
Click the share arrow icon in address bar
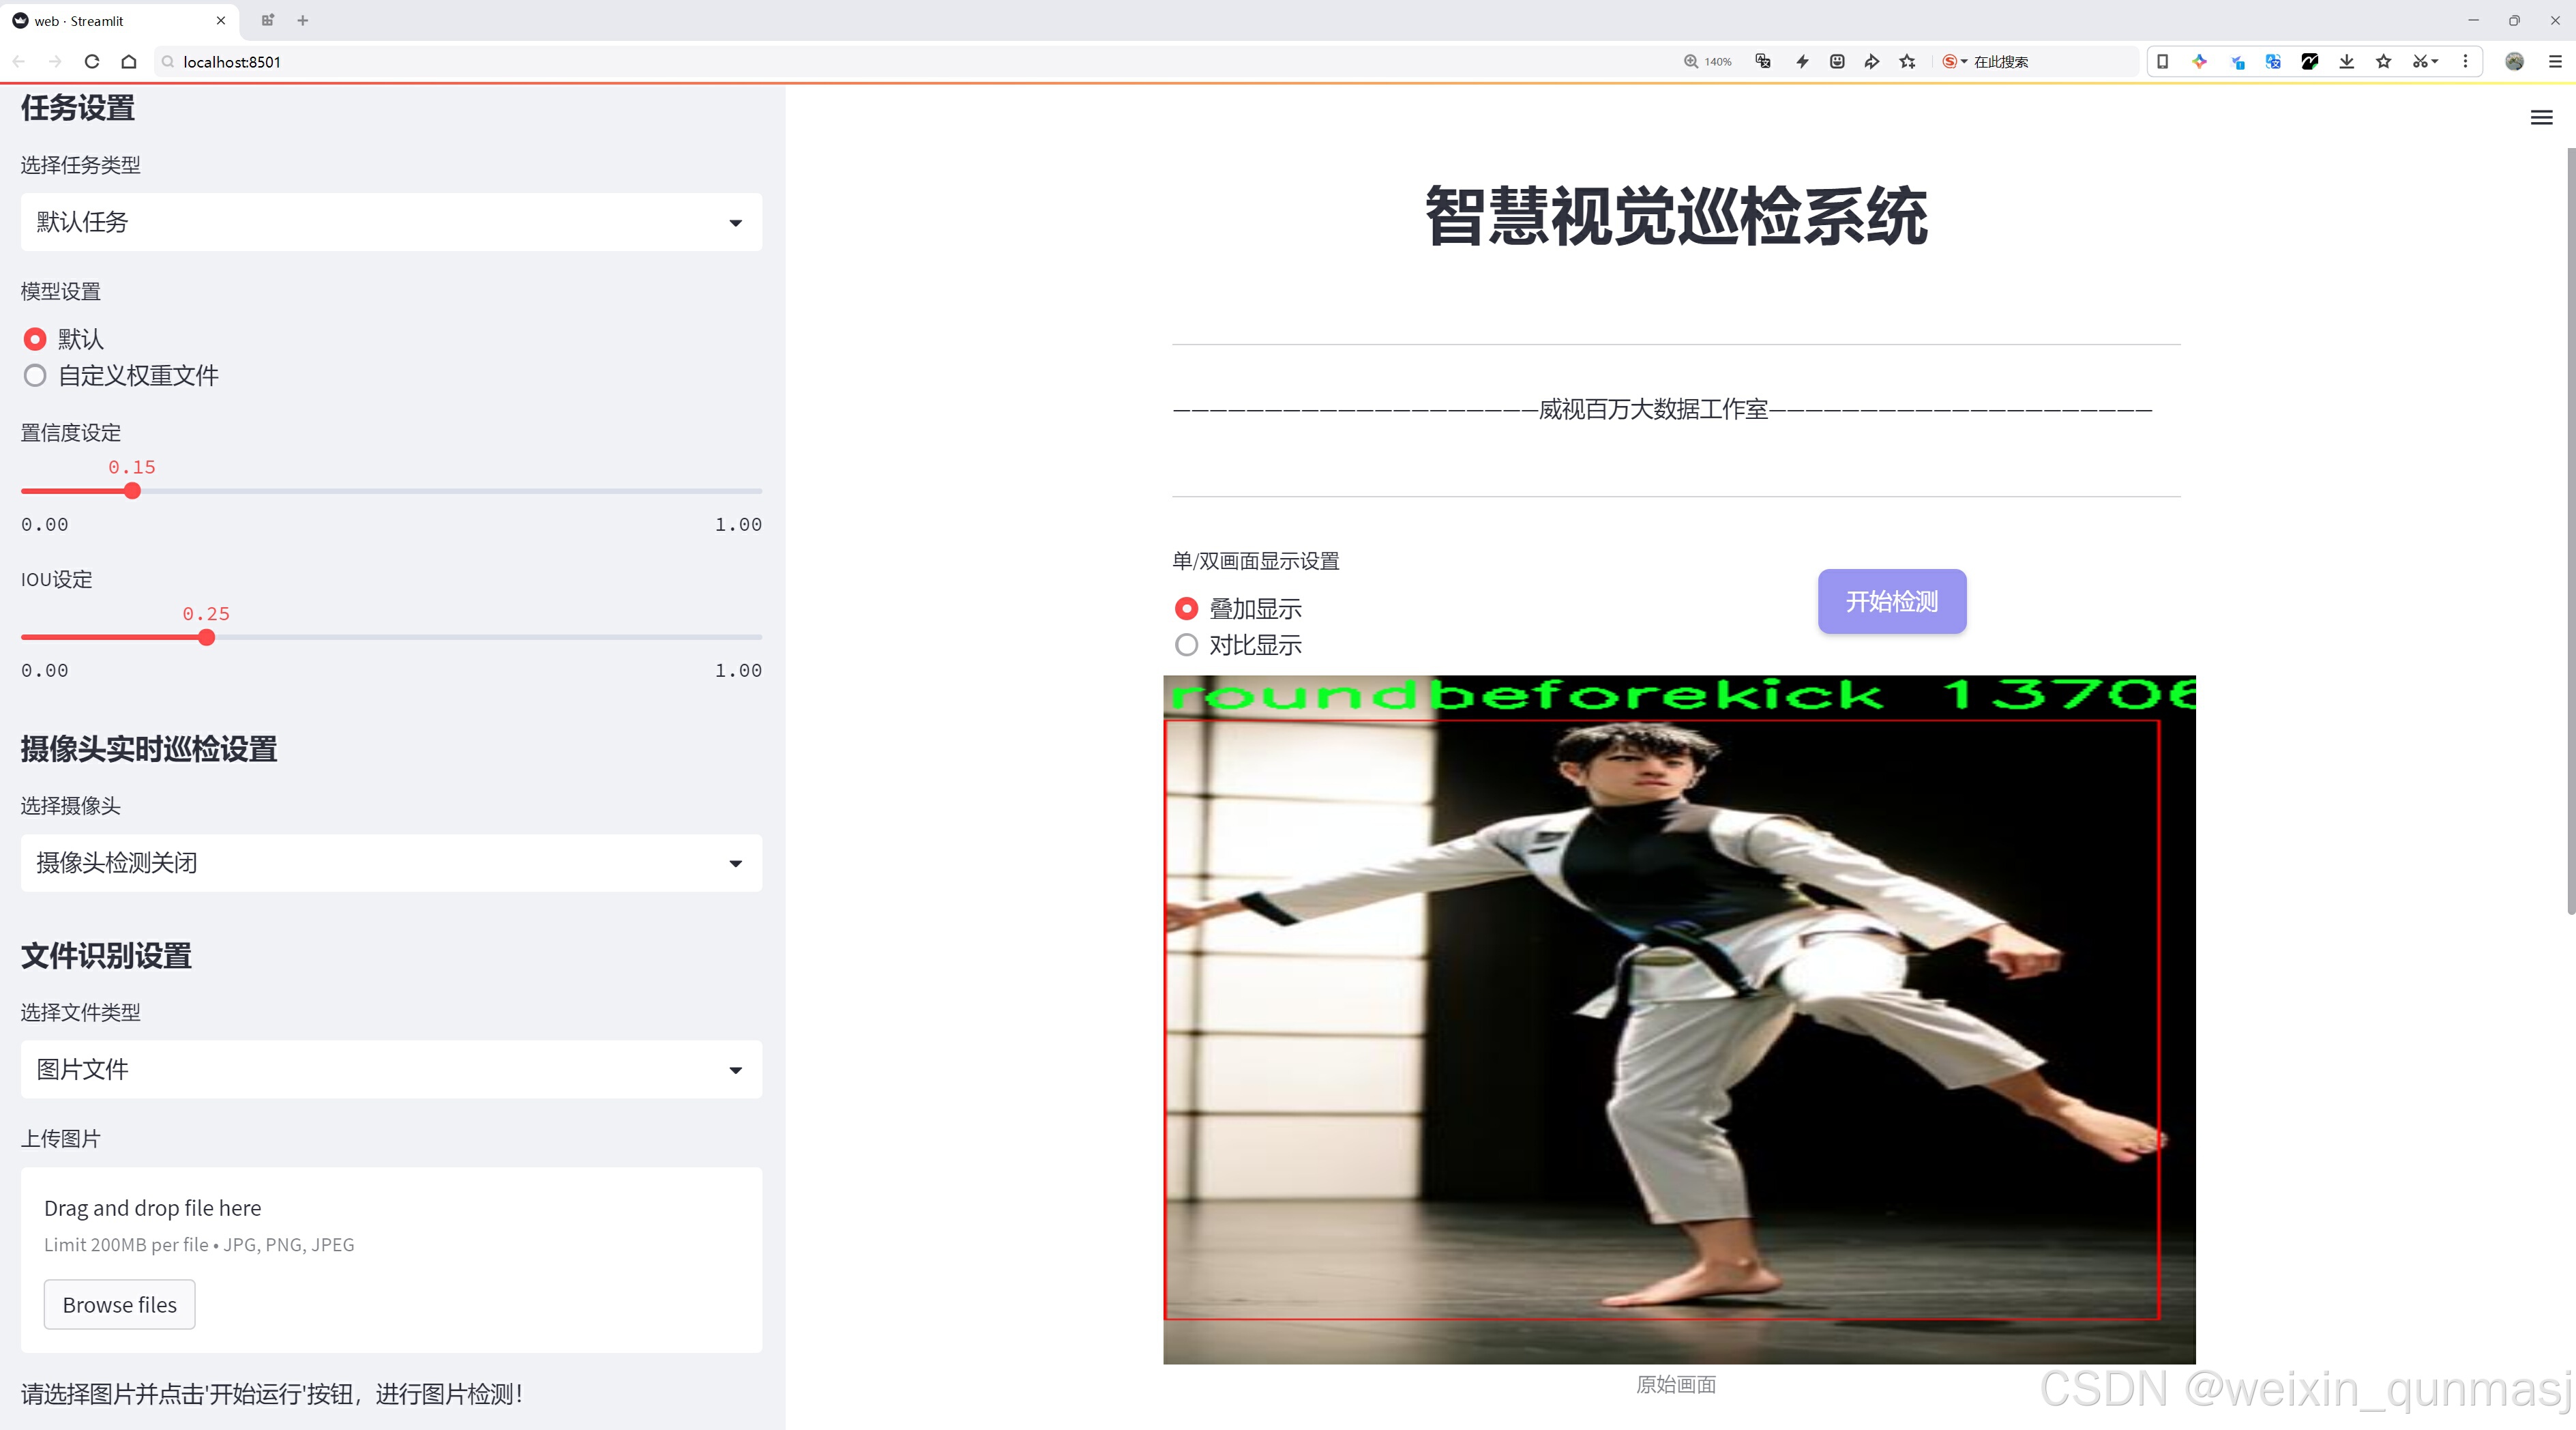click(x=1872, y=62)
